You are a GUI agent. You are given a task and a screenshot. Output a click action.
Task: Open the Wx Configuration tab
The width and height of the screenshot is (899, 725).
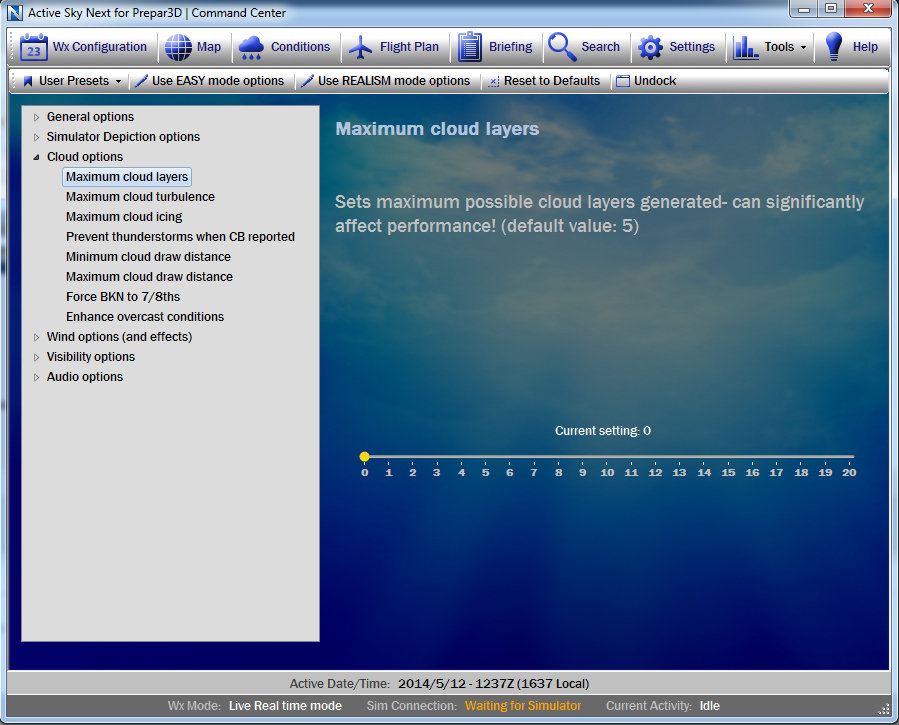tap(100, 47)
